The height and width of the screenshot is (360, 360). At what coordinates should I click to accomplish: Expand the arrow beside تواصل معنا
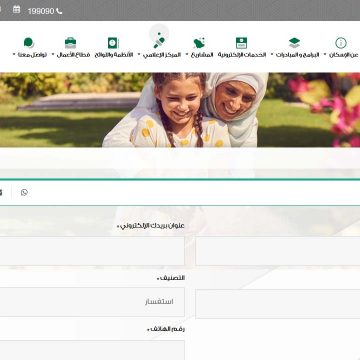point(14,54)
